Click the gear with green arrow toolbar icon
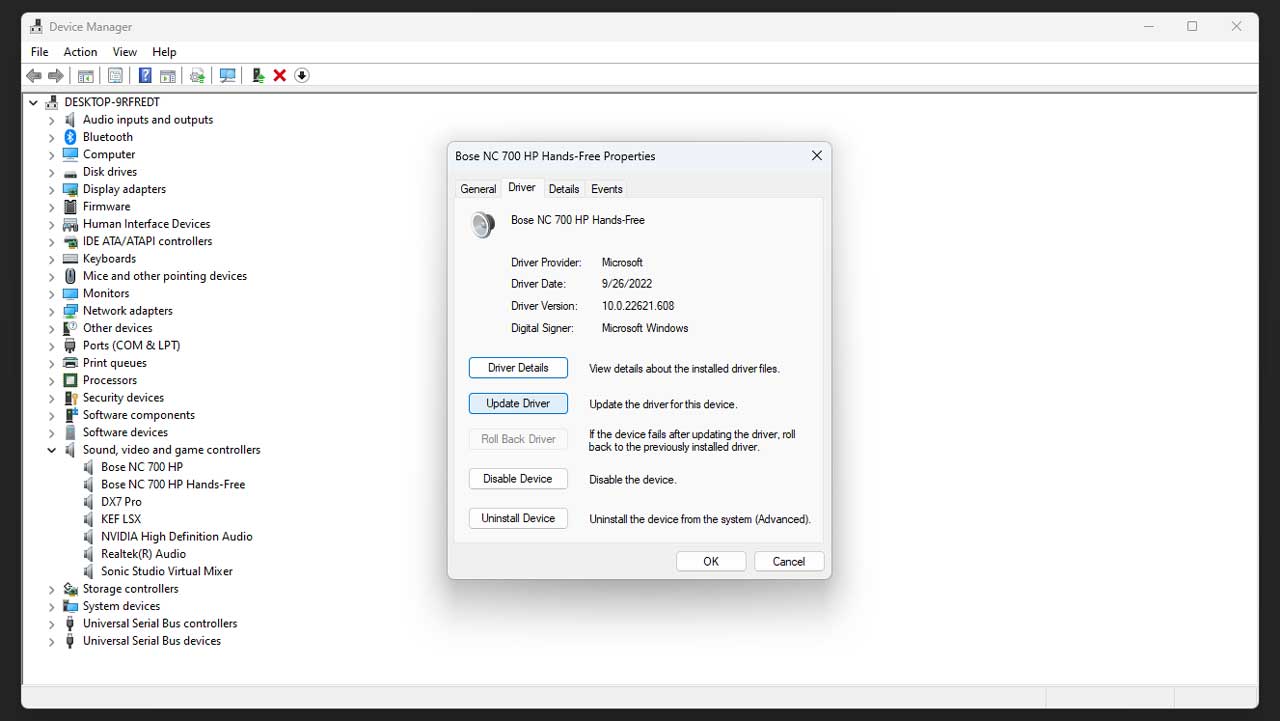The width and height of the screenshot is (1280, 721). click(x=197, y=76)
